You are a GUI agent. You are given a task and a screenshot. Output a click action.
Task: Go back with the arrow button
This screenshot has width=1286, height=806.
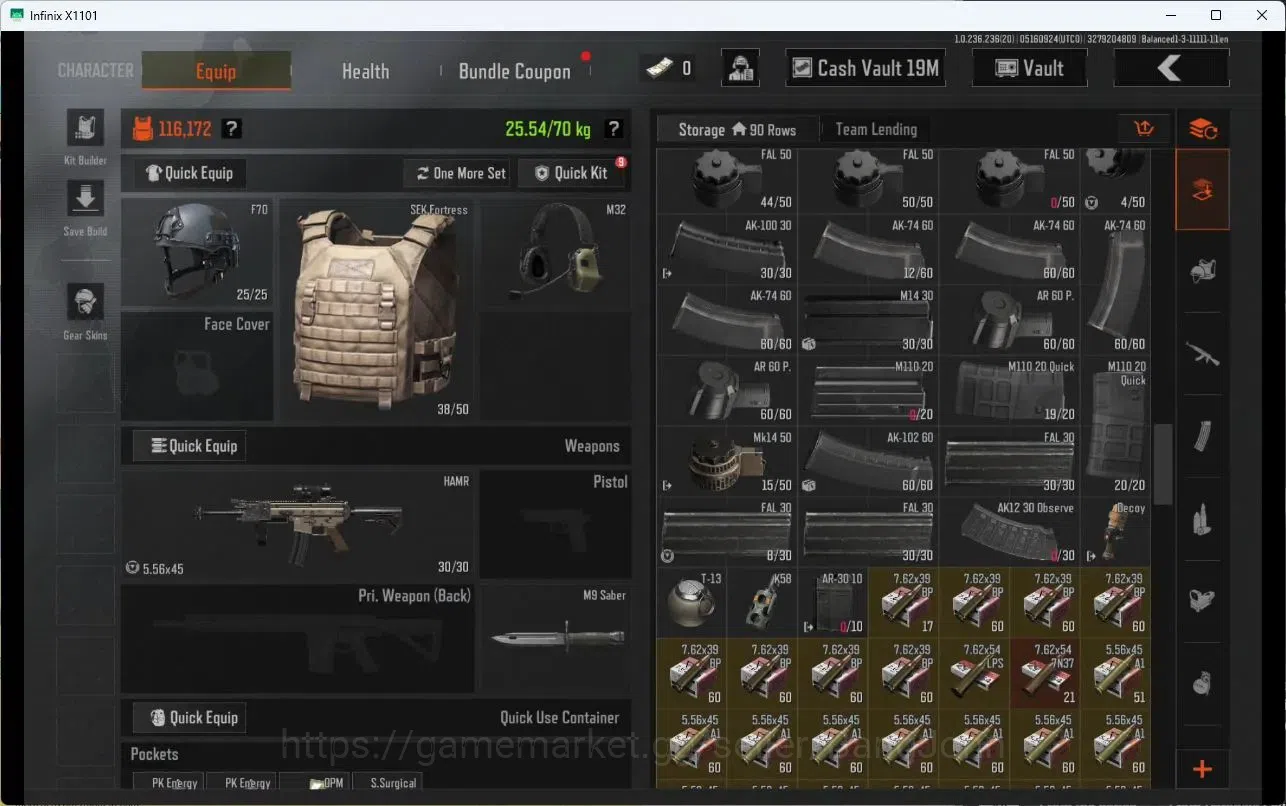[x=1171, y=68]
